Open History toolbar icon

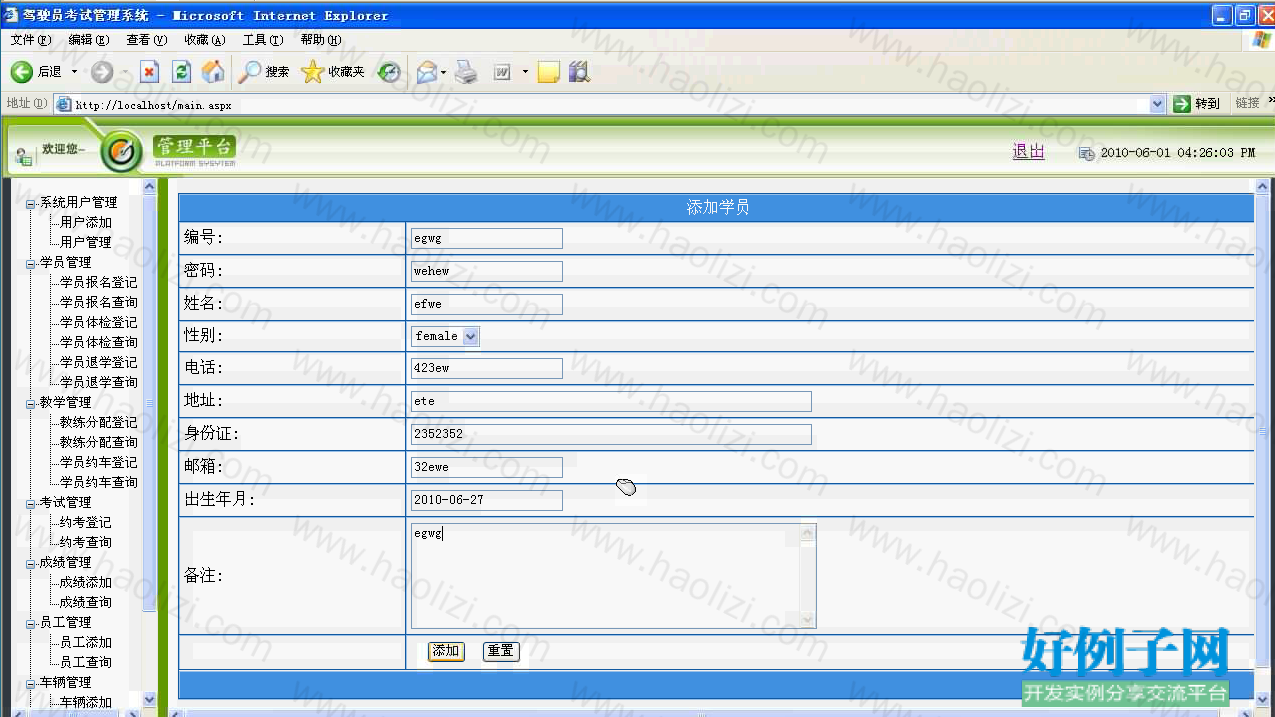point(389,72)
